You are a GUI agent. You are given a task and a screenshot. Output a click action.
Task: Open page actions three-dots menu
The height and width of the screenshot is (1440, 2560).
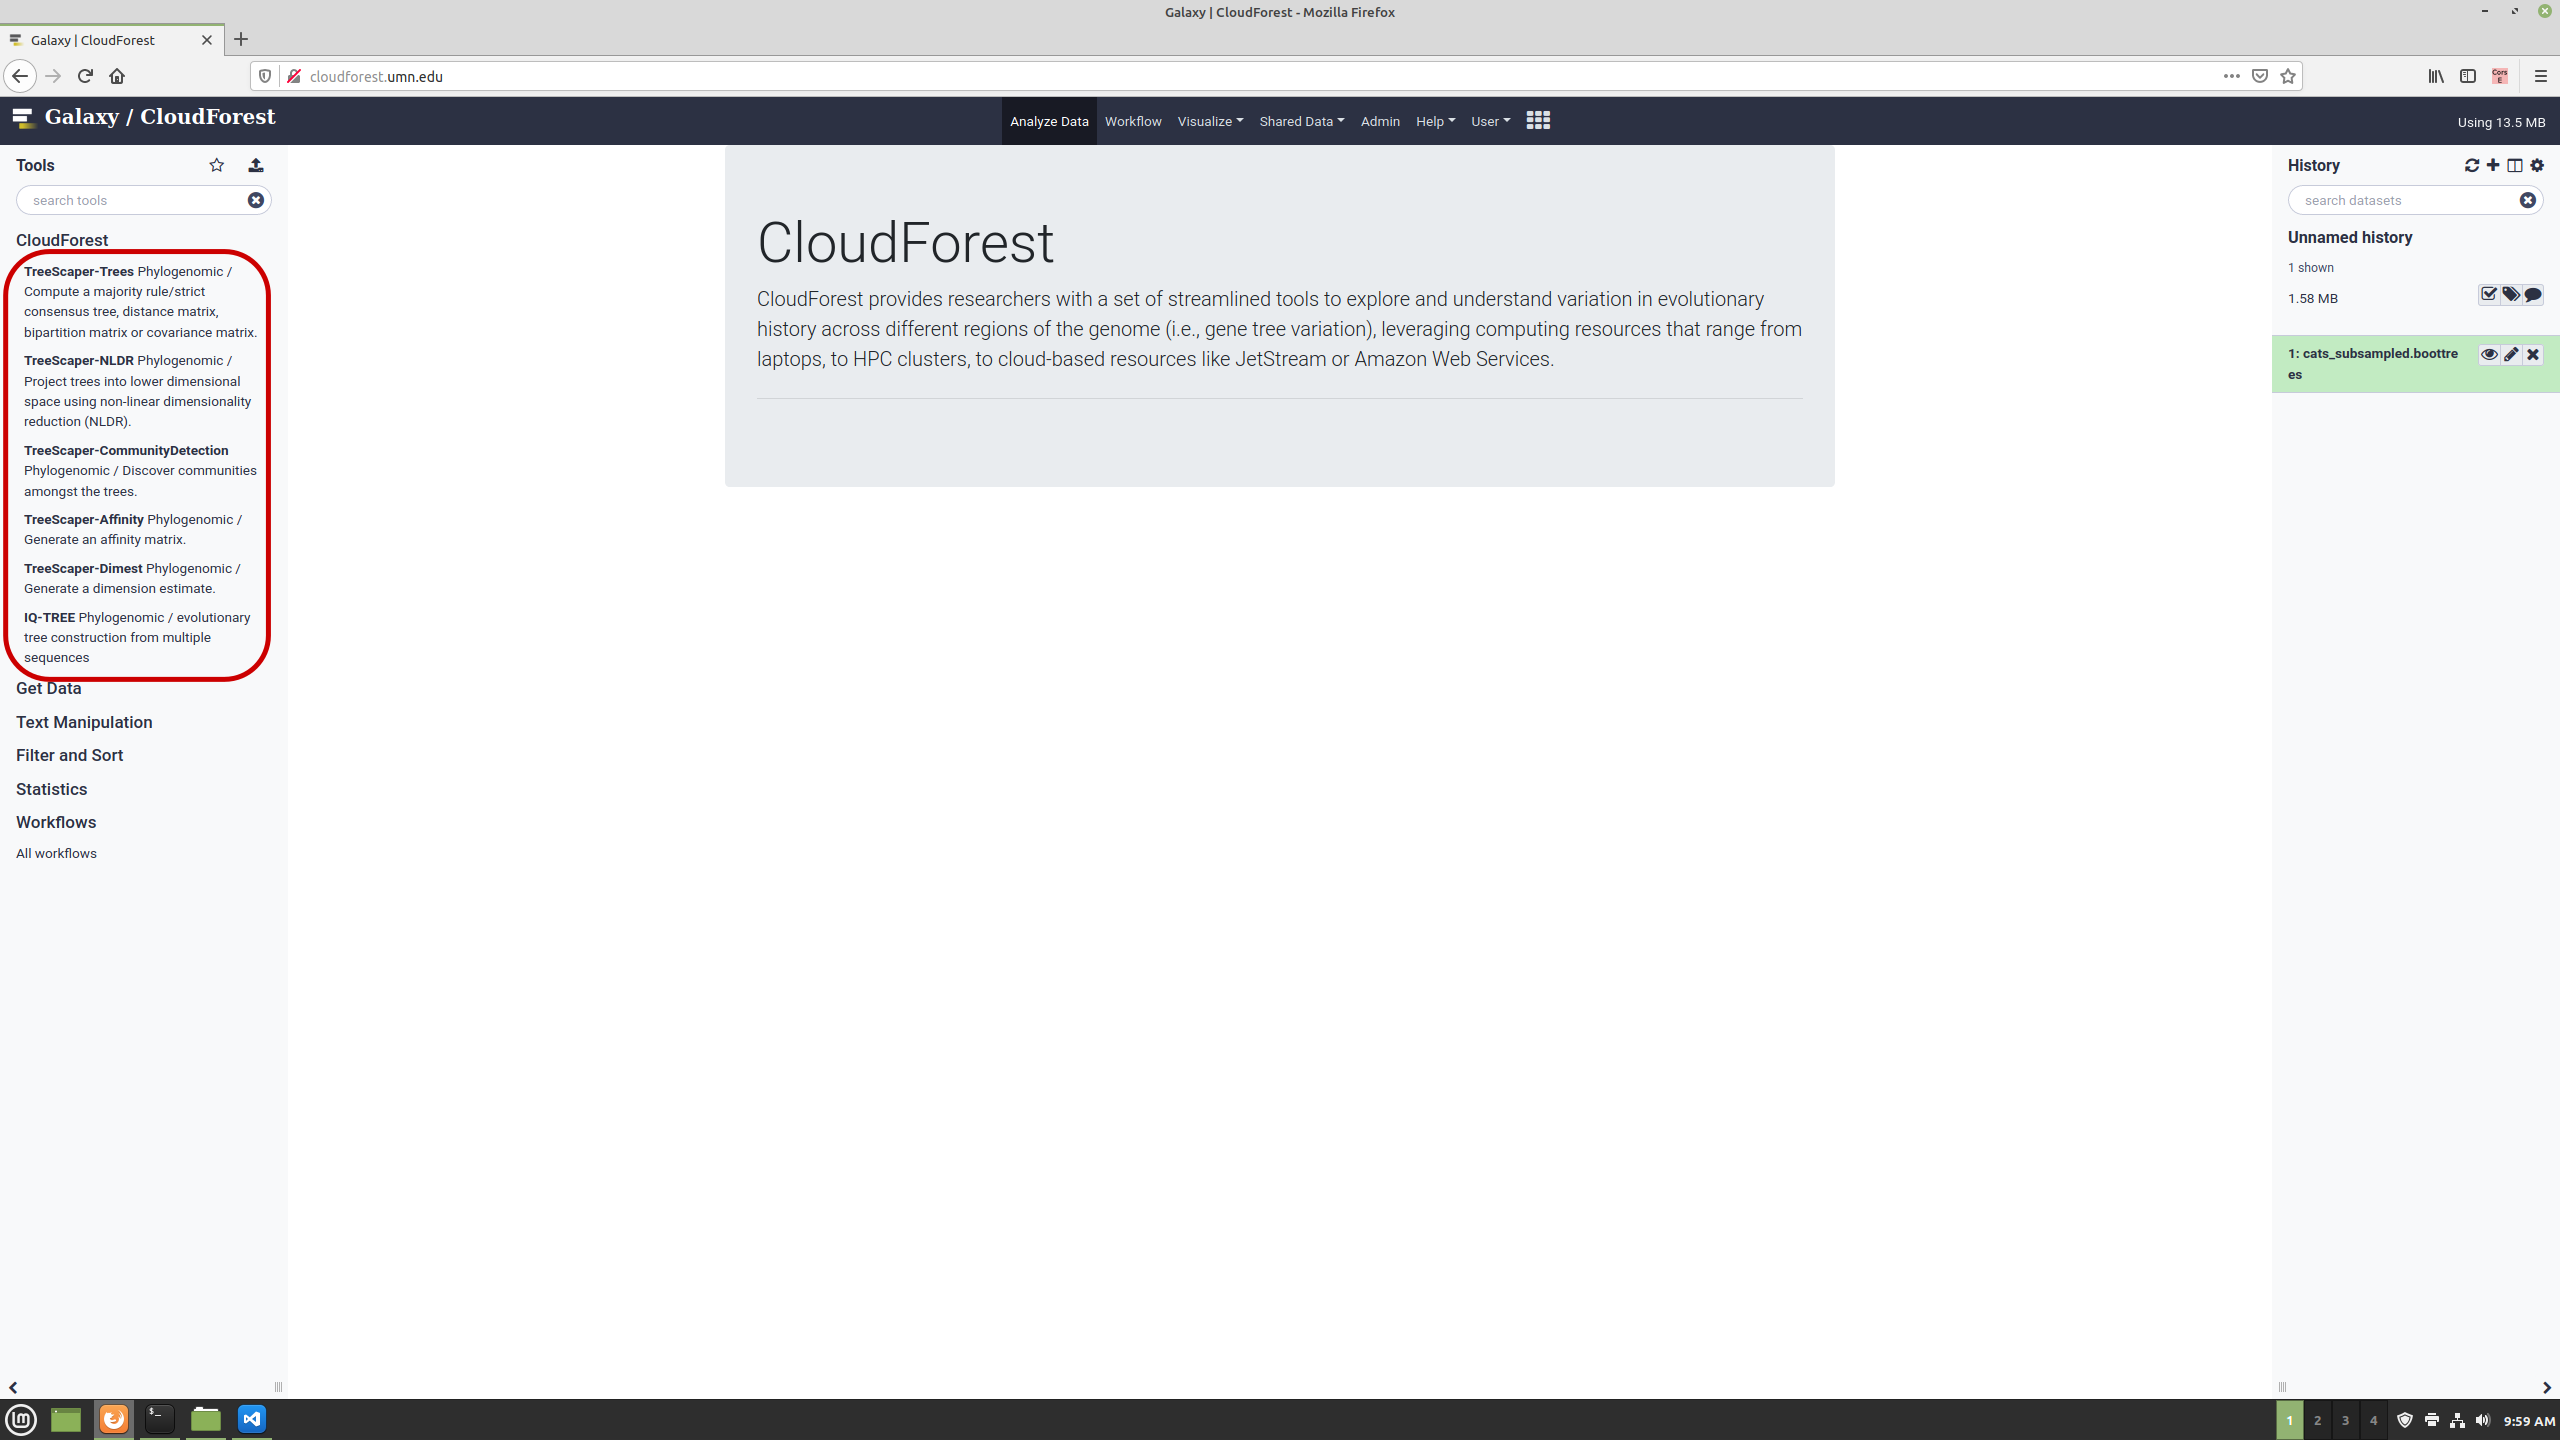click(2232, 76)
